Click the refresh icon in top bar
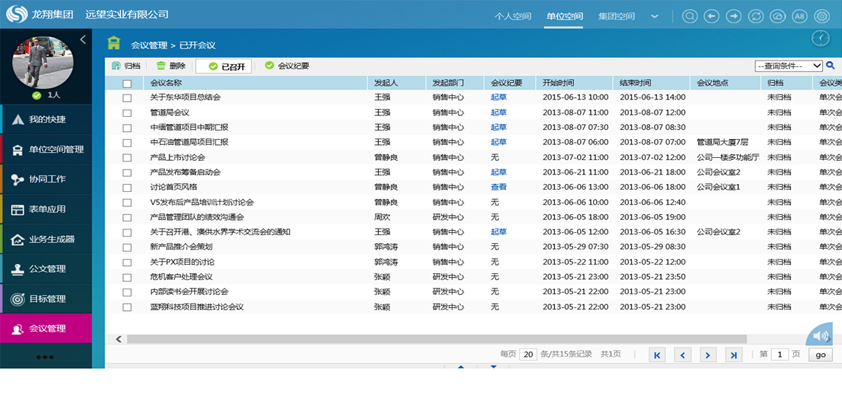Screen dimensions: 842x415 pyautogui.click(x=756, y=16)
